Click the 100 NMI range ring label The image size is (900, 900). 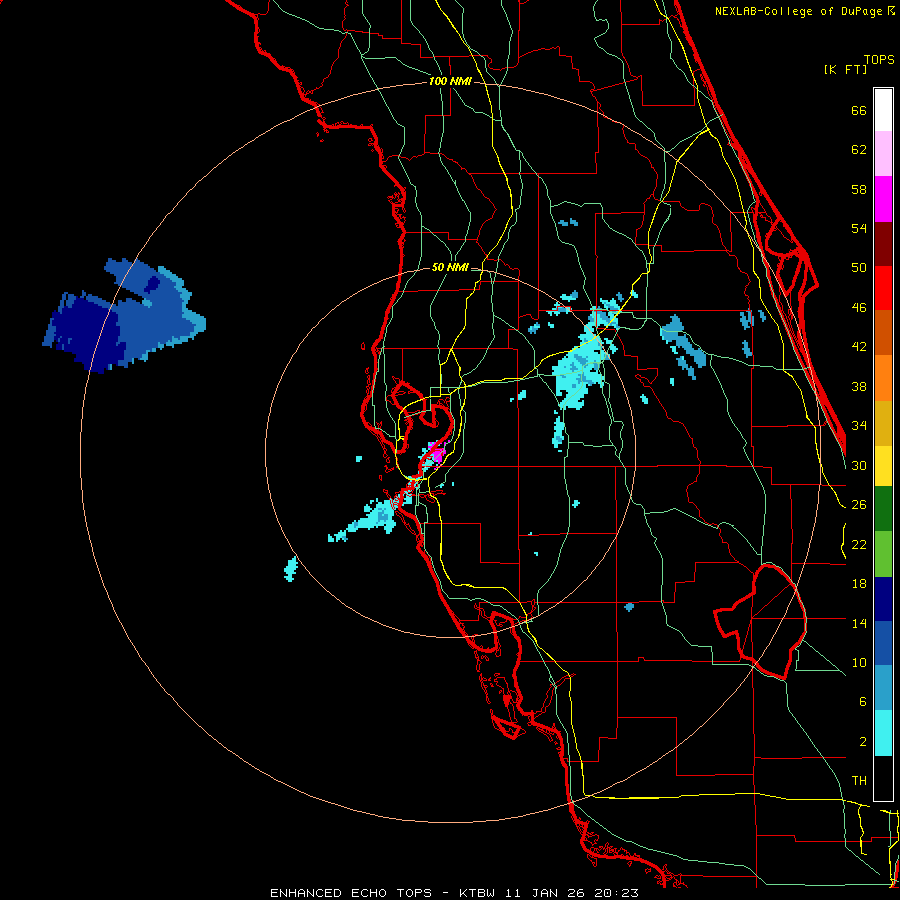click(x=450, y=82)
